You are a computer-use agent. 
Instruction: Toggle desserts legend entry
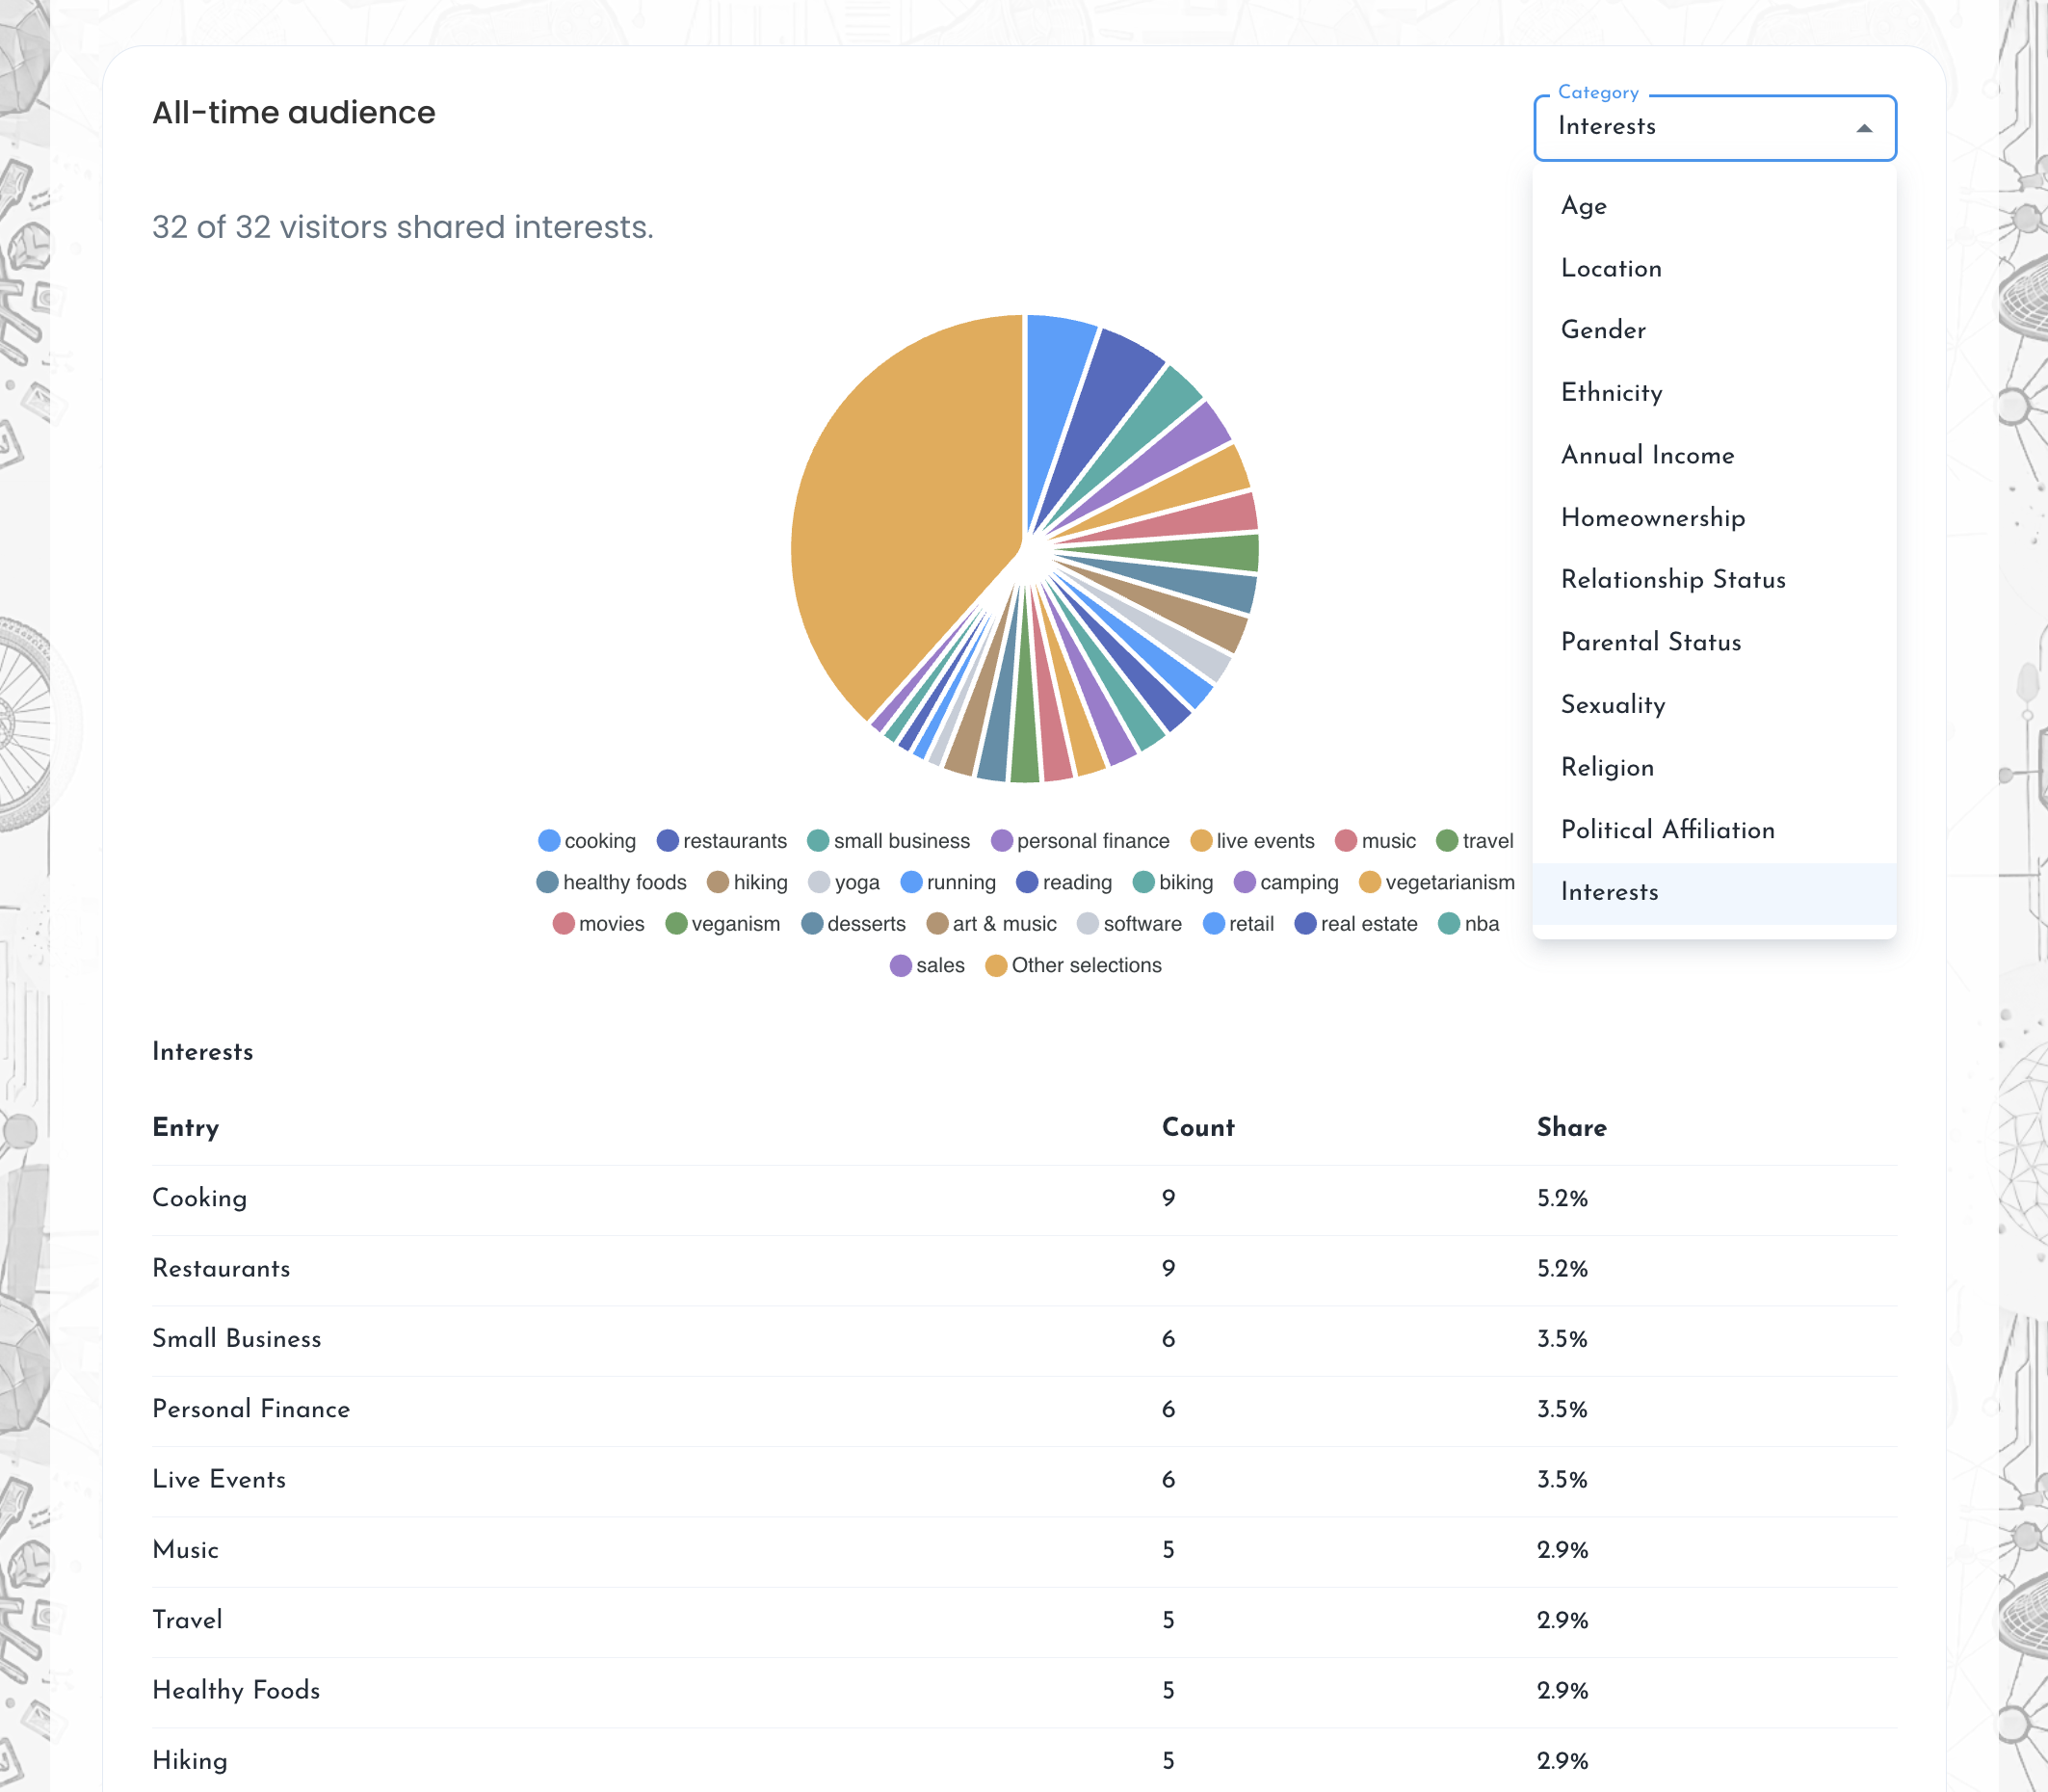(x=854, y=924)
